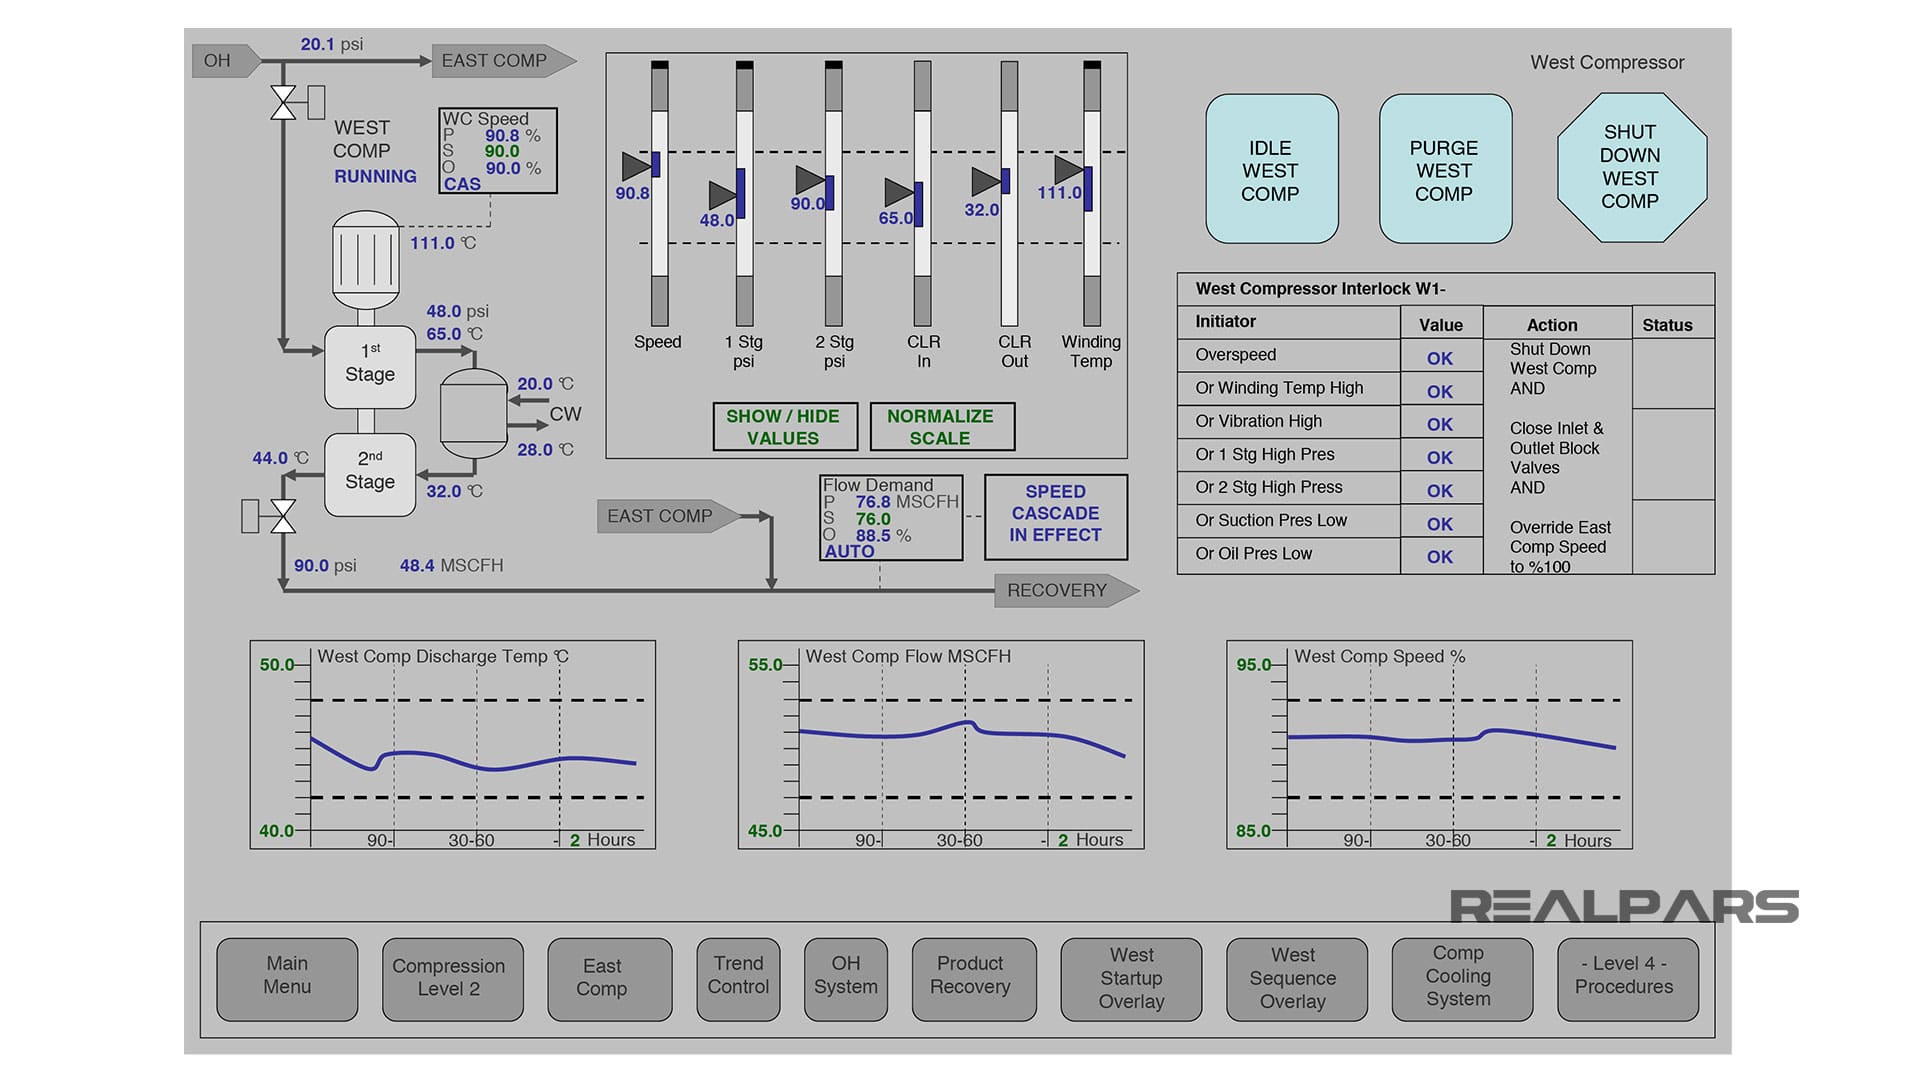1920x1080 pixels.
Task: Toggle SHOW / HIDE VALUES
Action: click(785, 426)
